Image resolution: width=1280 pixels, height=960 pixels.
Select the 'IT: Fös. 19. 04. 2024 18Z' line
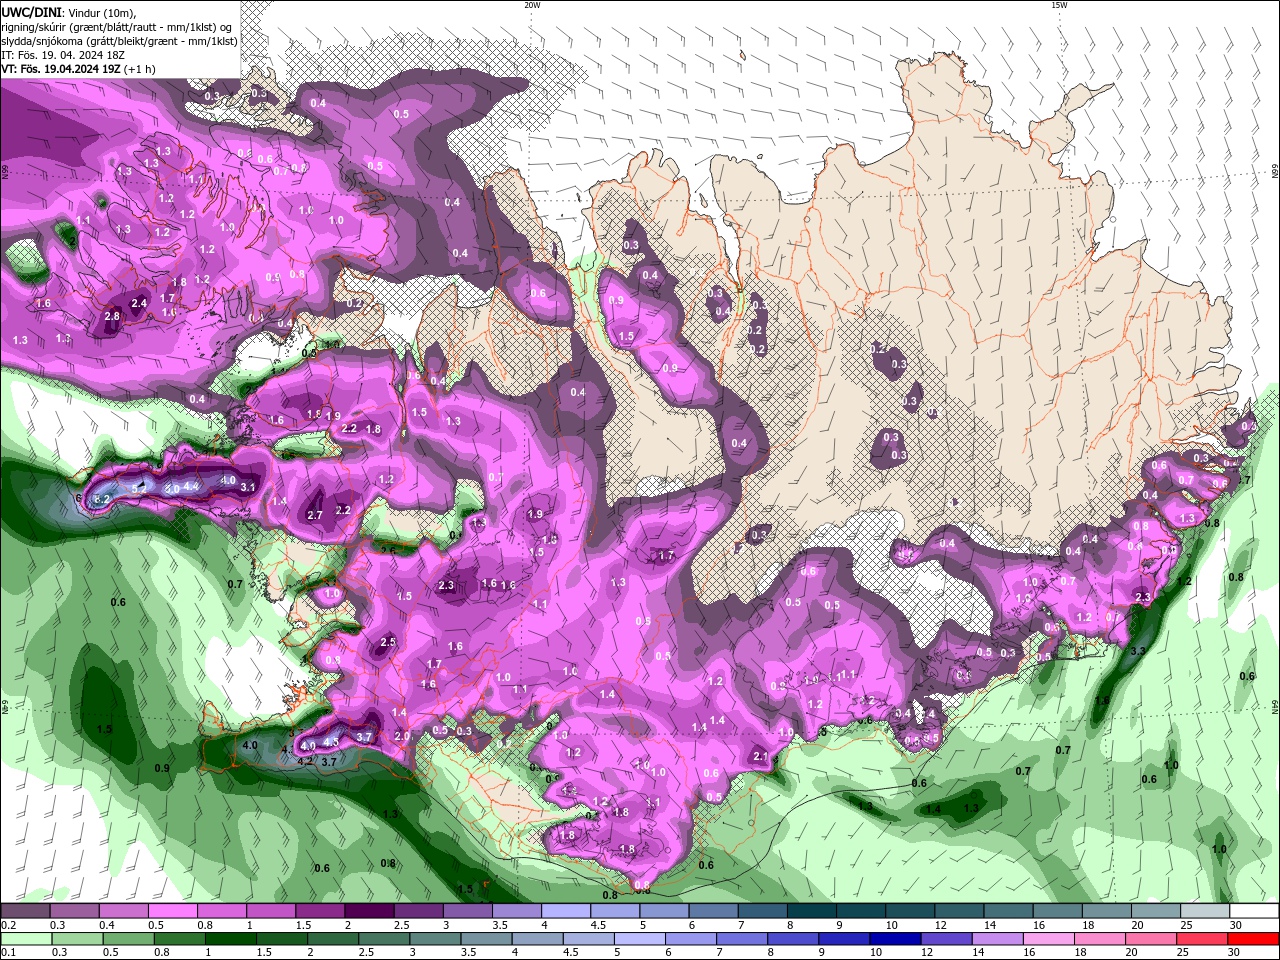[x=64, y=55]
